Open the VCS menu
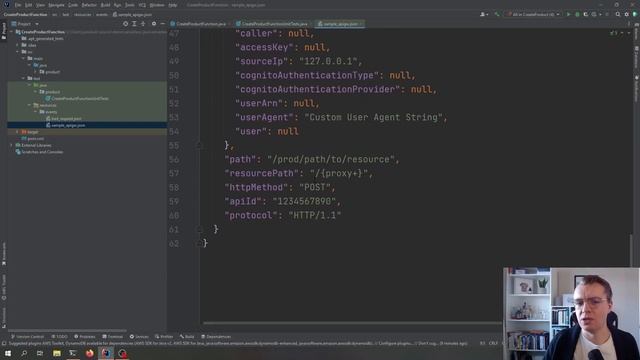Image resolution: width=640 pixels, height=360 pixels. [x=142, y=5]
